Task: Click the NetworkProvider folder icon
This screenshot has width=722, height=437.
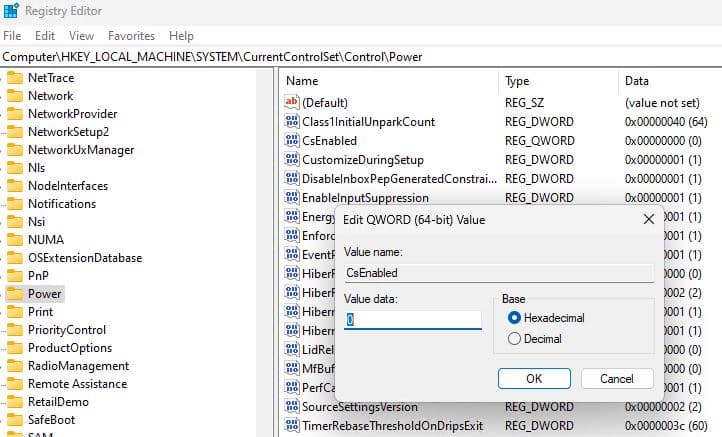Action: [14, 114]
